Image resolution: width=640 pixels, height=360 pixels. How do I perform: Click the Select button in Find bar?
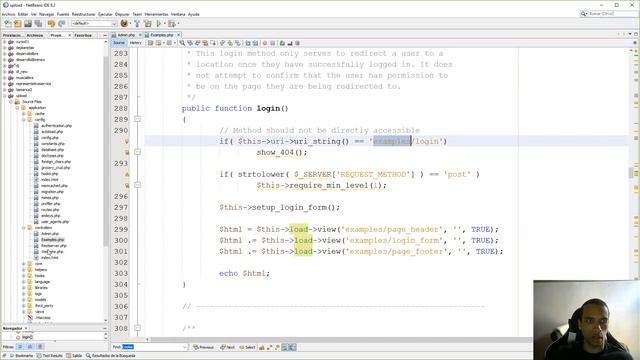[247, 347]
